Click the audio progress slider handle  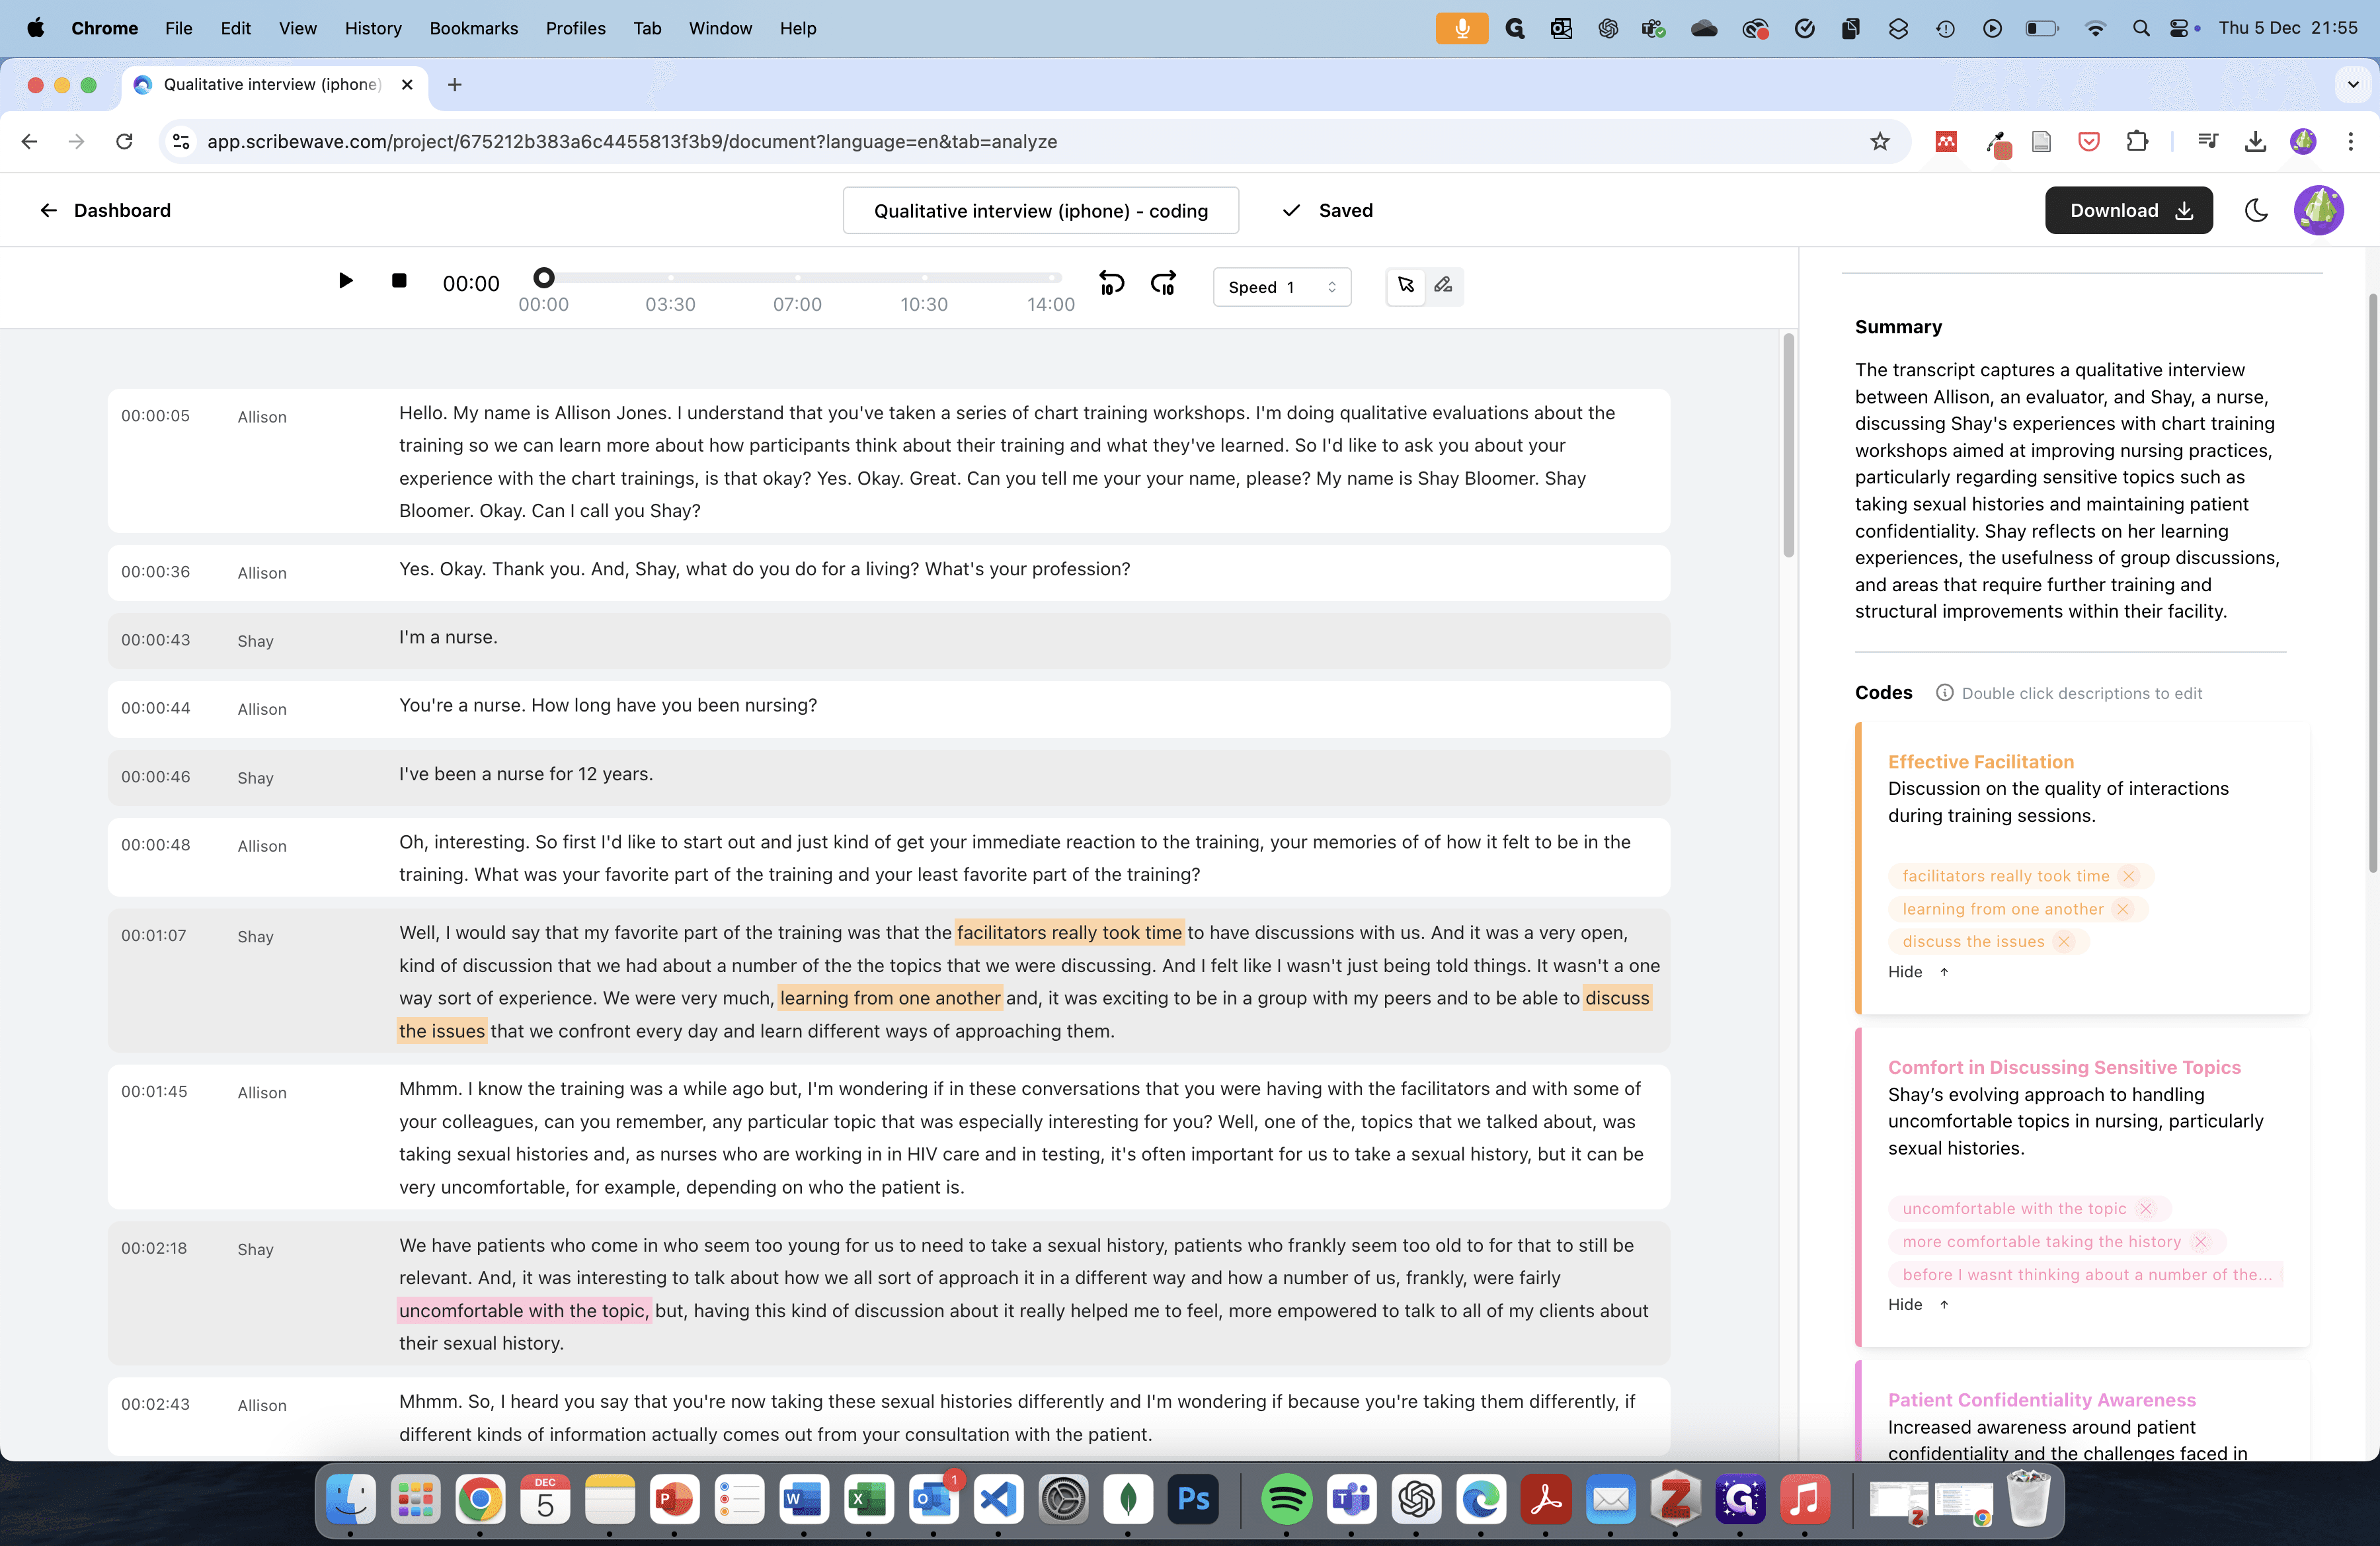pos(543,277)
